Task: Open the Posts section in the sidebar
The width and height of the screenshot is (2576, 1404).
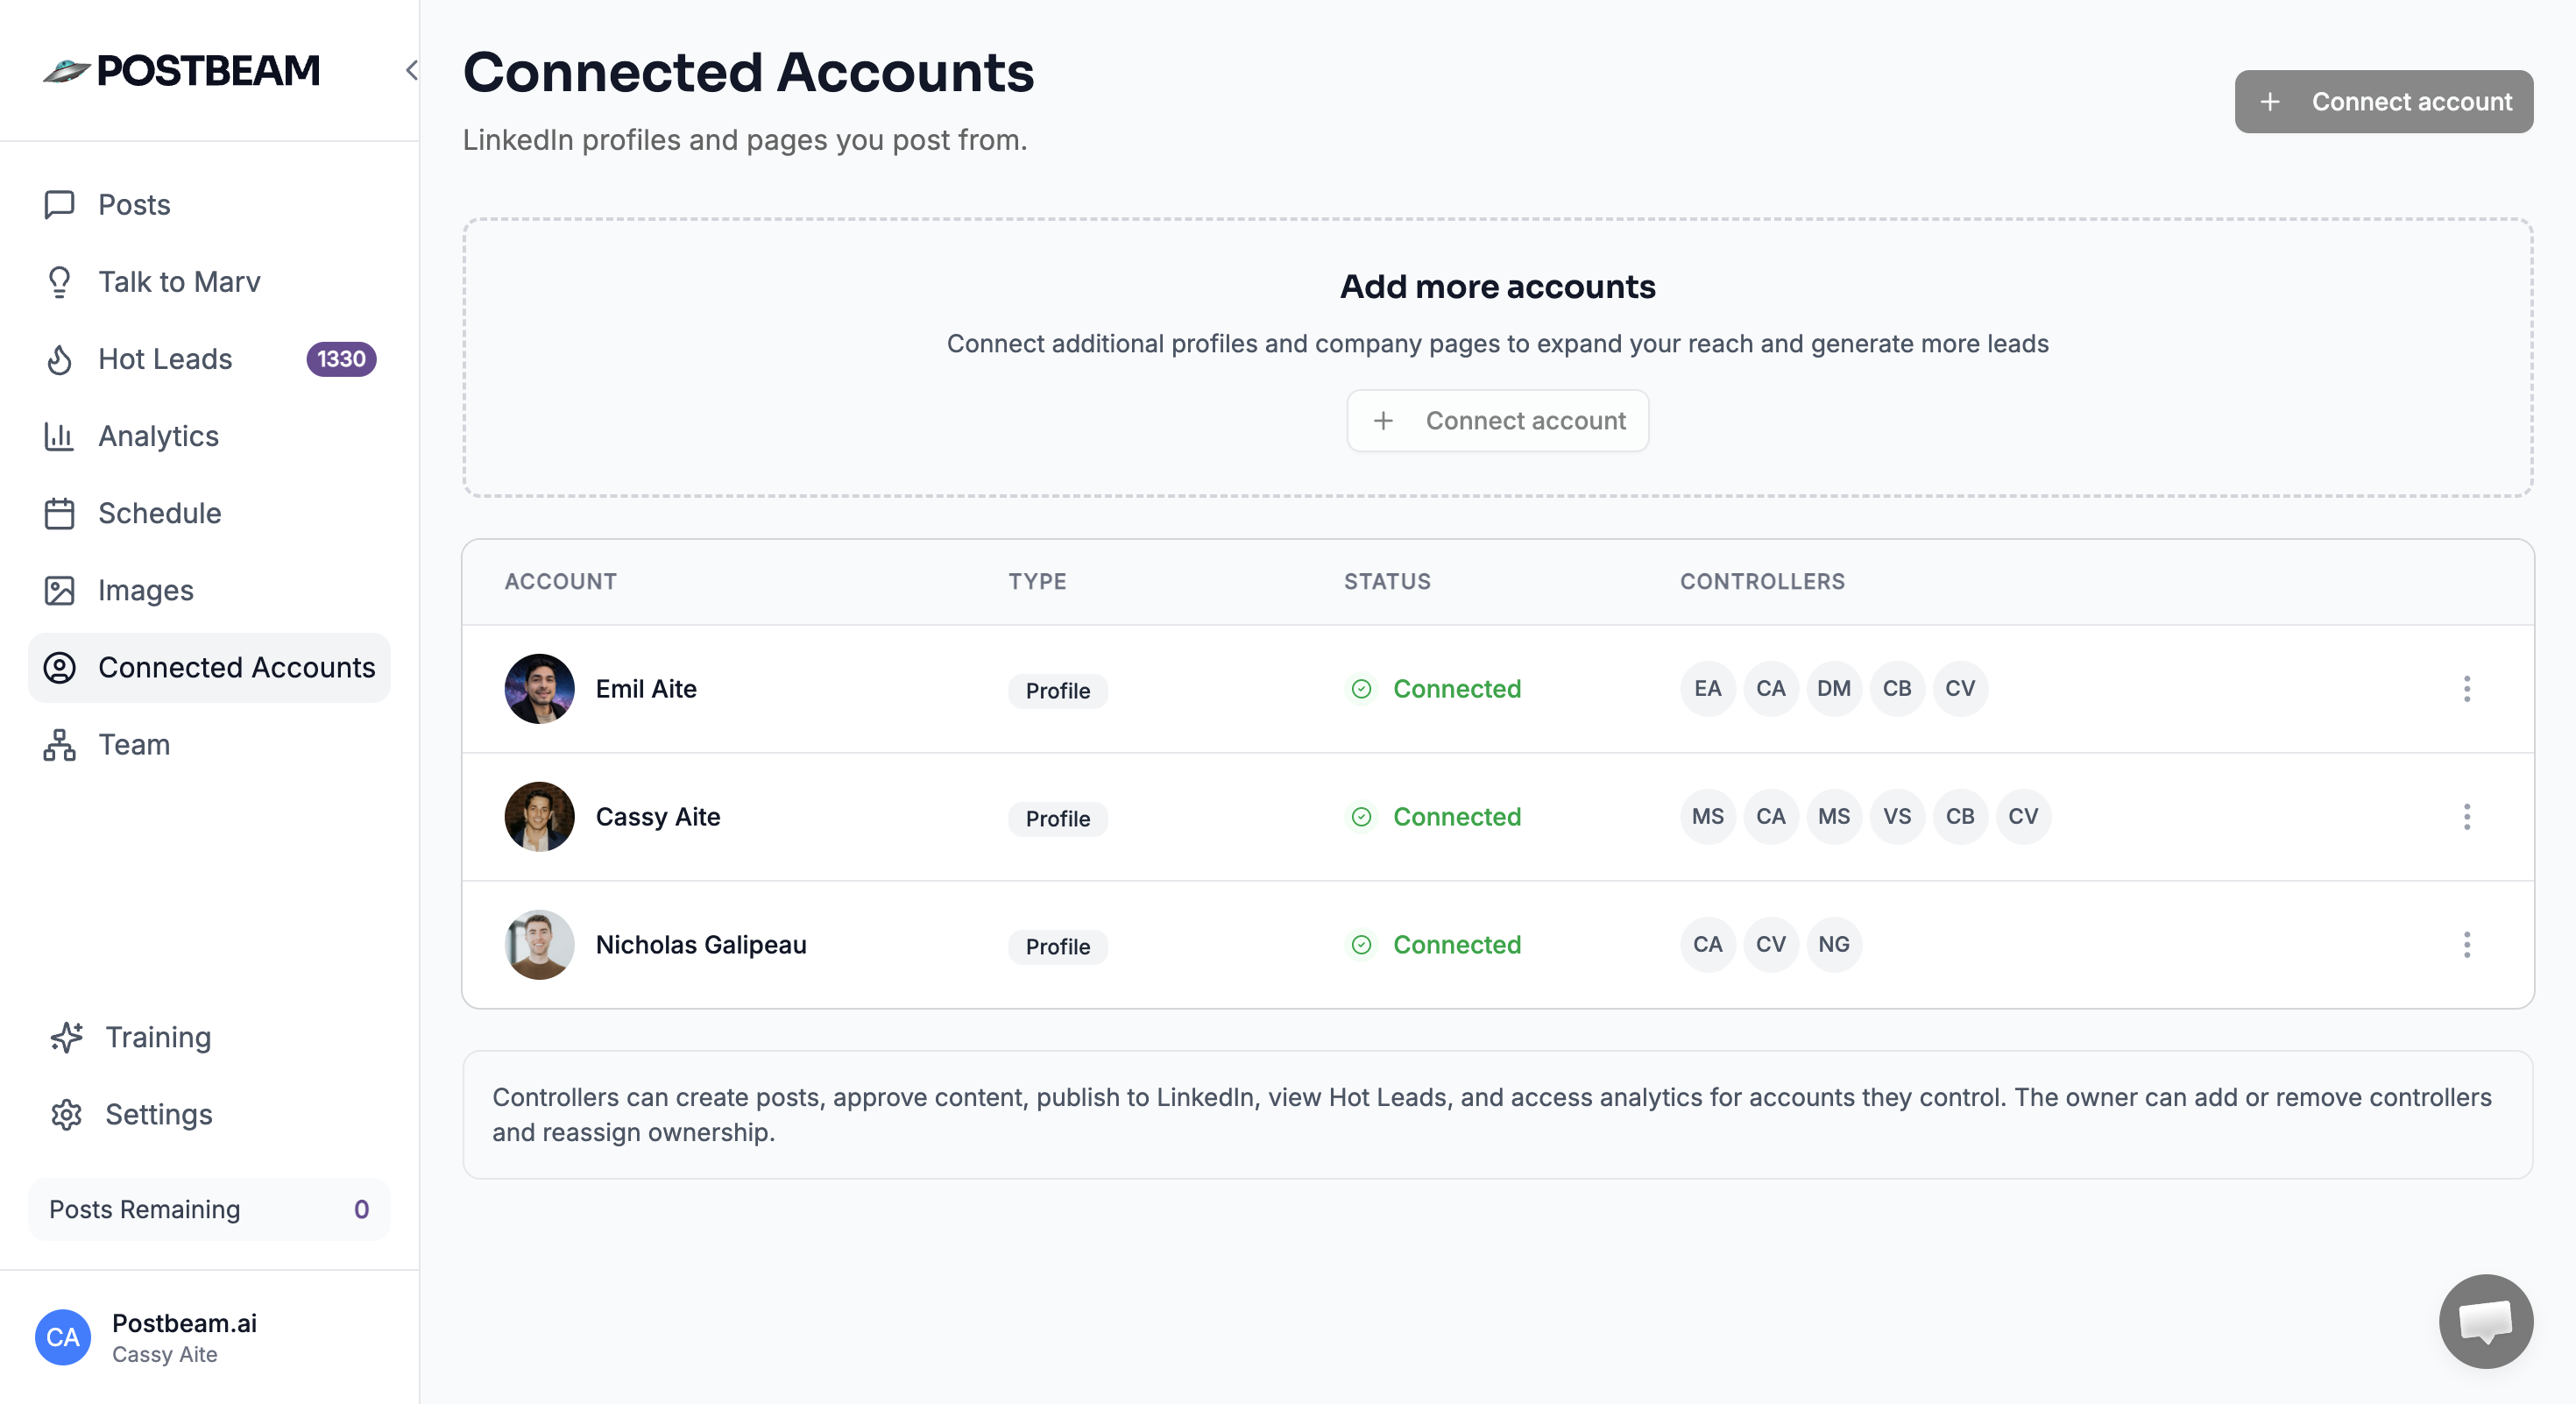Action: [x=133, y=204]
